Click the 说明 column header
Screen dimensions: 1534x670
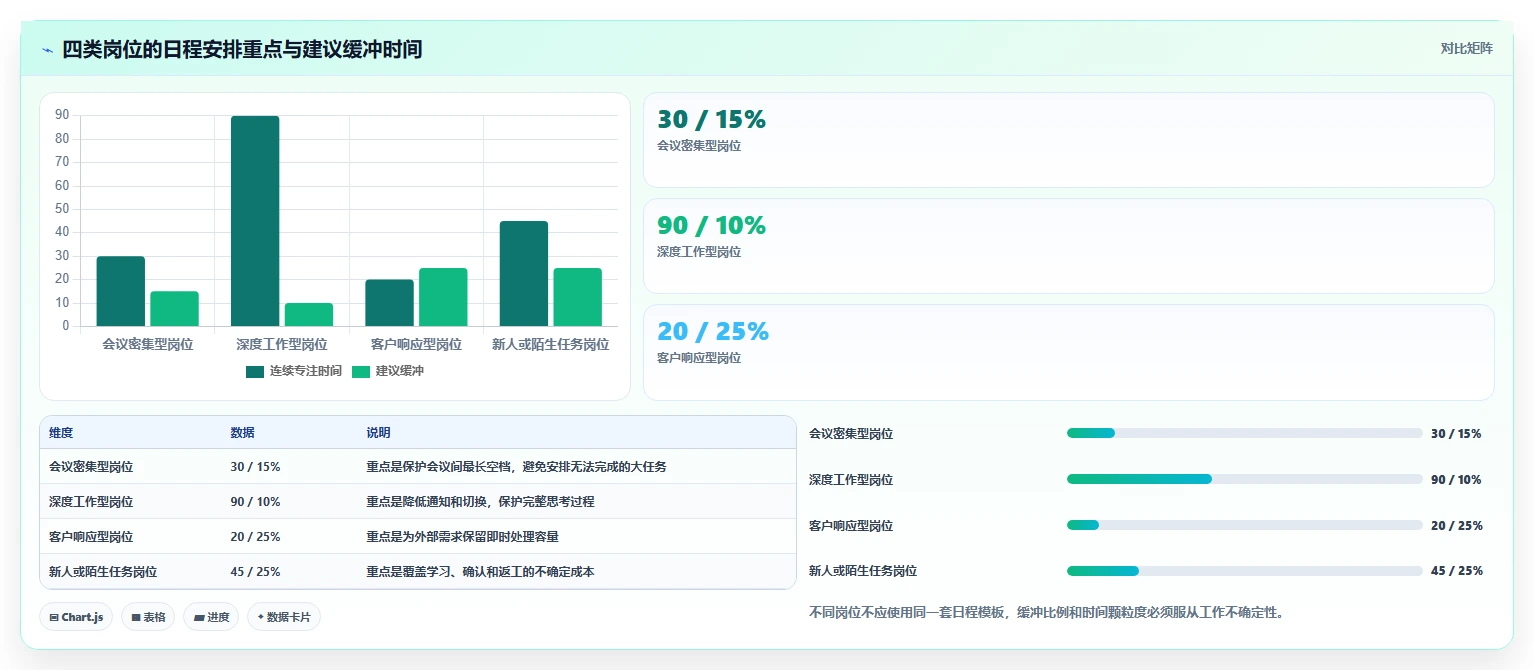tap(378, 433)
